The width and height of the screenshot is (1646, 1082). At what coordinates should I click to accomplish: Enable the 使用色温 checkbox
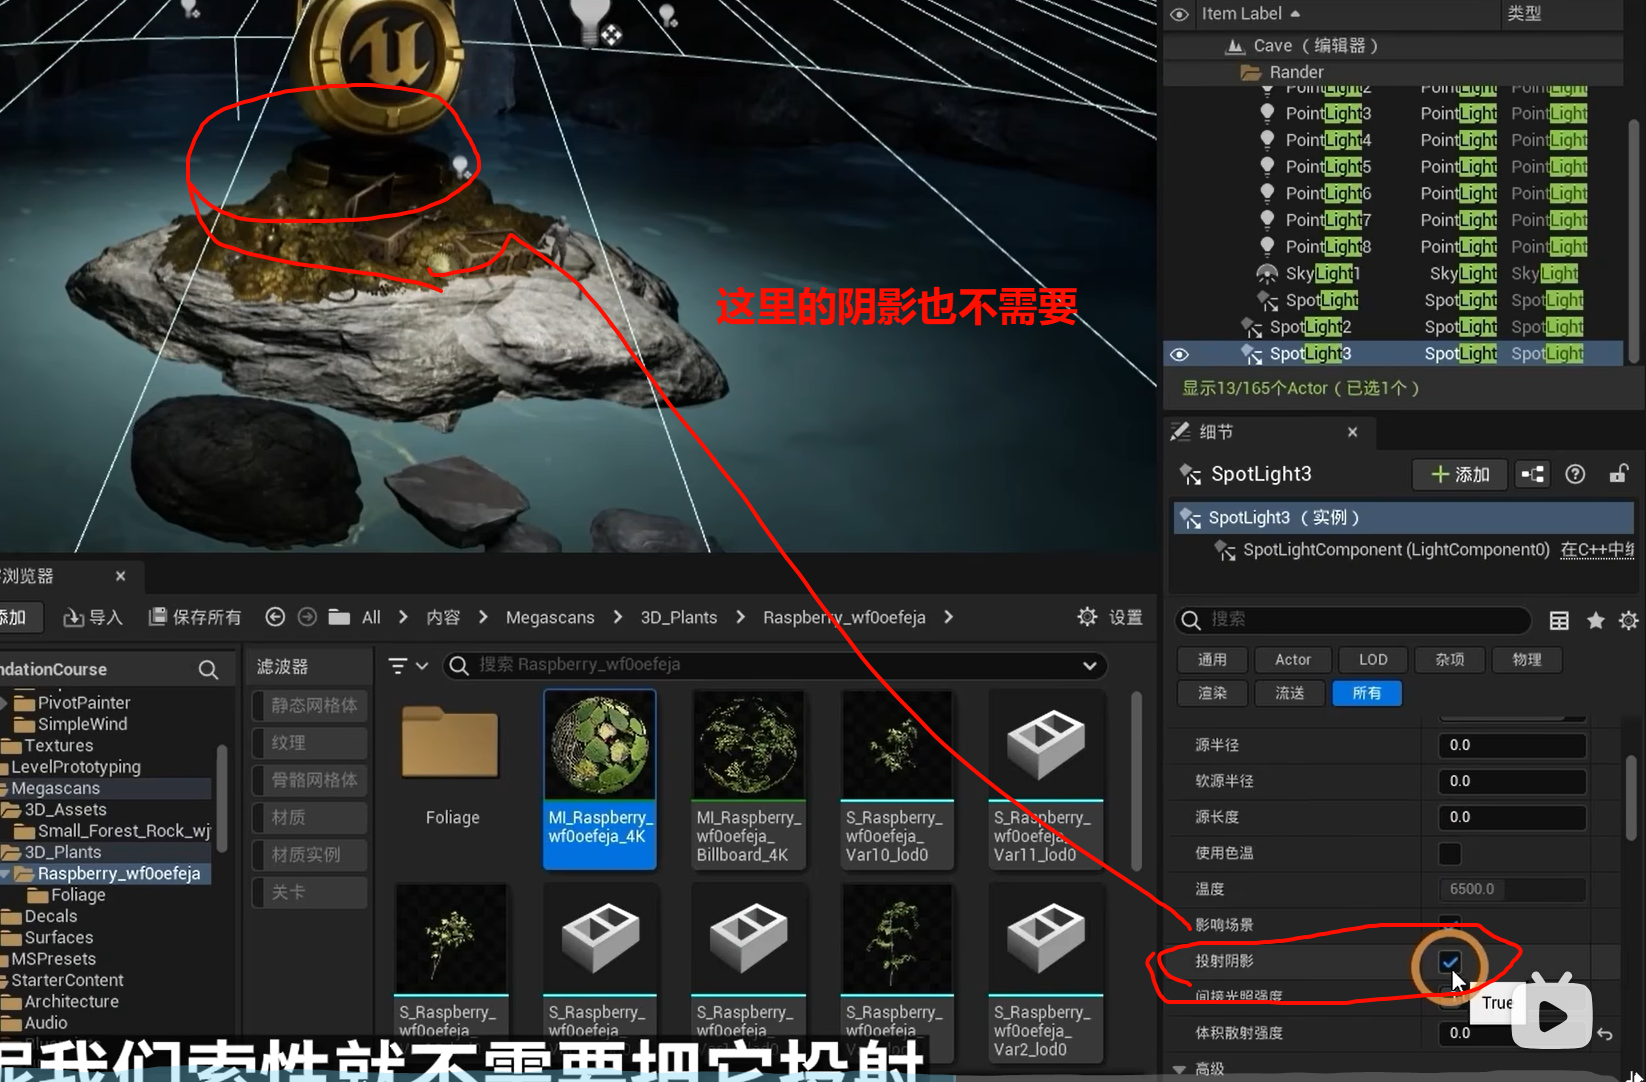pyautogui.click(x=1450, y=853)
